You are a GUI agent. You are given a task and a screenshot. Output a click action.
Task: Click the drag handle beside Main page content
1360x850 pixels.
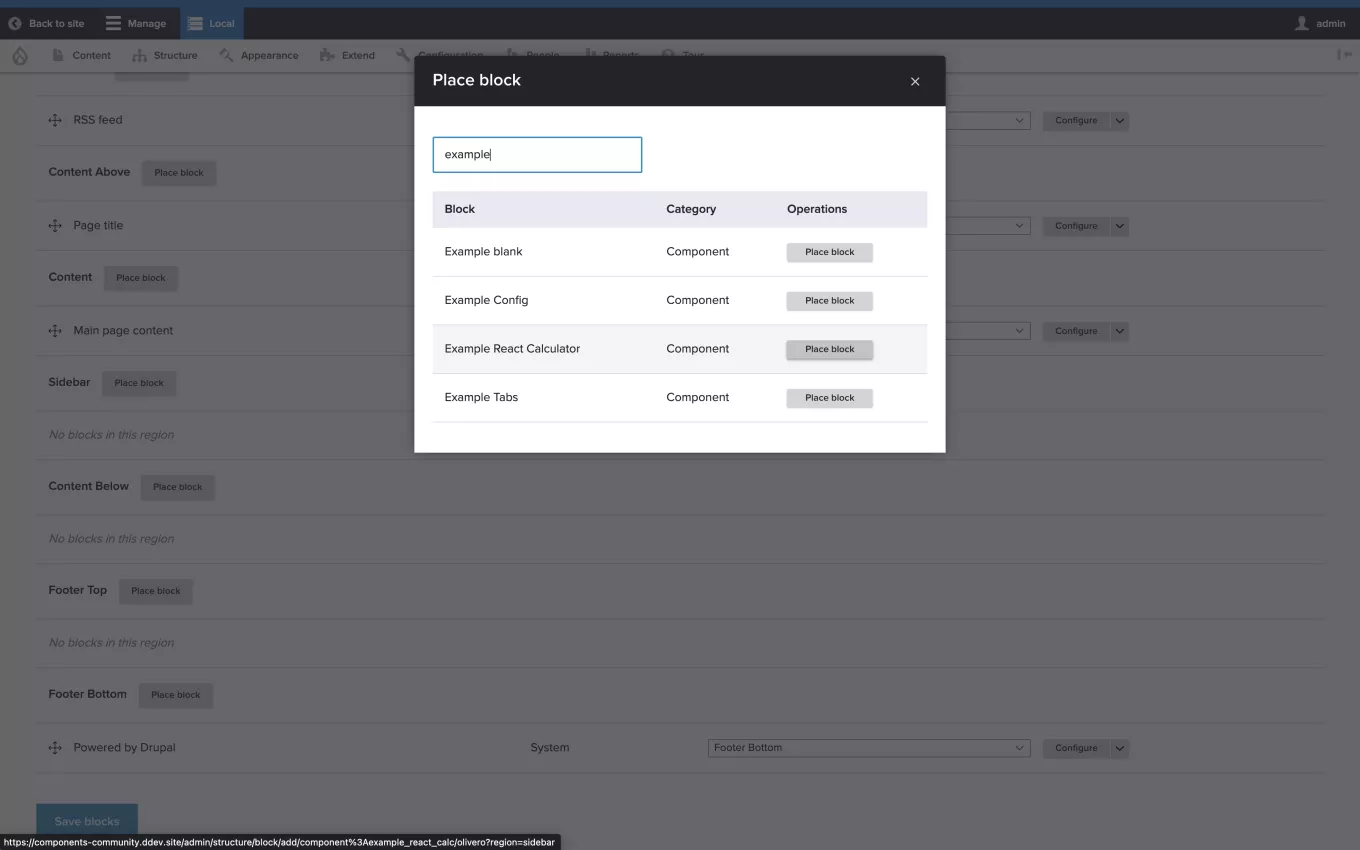click(x=55, y=331)
